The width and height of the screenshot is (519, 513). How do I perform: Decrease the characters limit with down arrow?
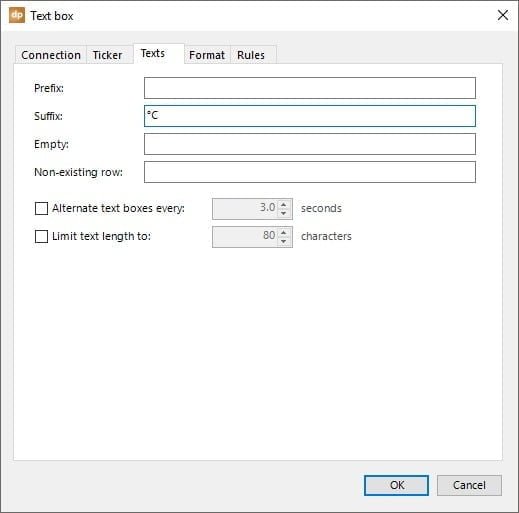pyautogui.click(x=284, y=241)
